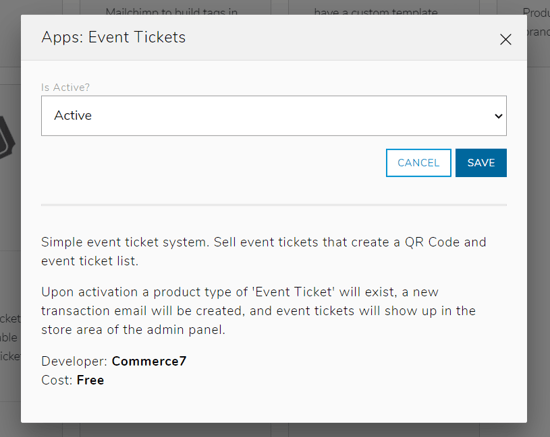The height and width of the screenshot is (437, 550).
Task: Open the Is Active dropdown
Action: coord(274,115)
